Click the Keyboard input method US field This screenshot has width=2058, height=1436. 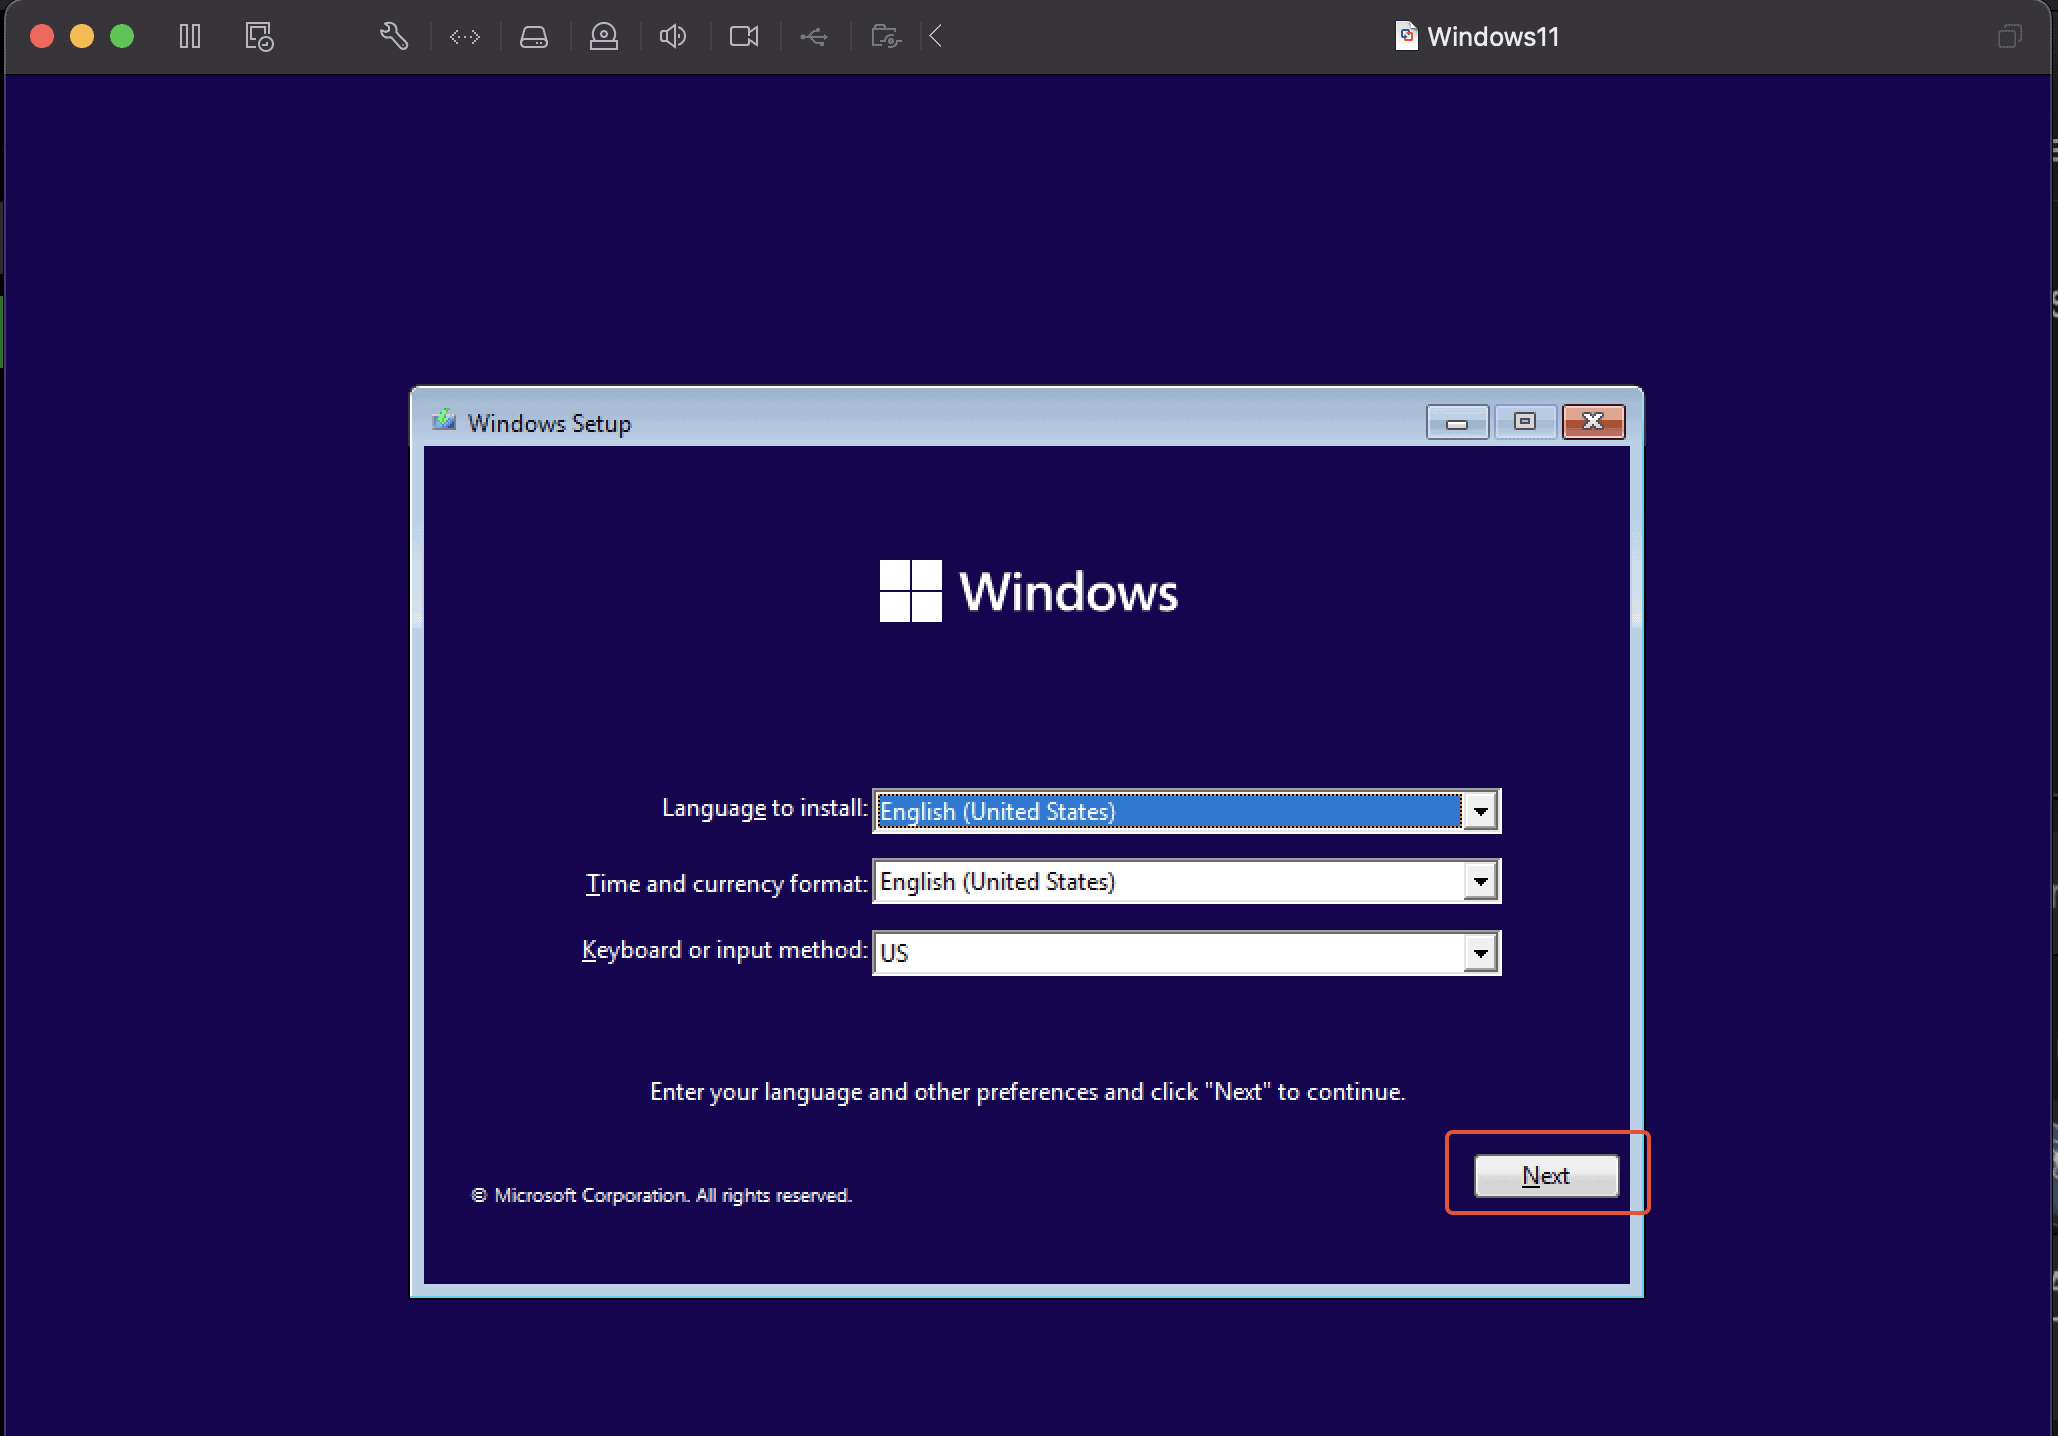point(1186,953)
